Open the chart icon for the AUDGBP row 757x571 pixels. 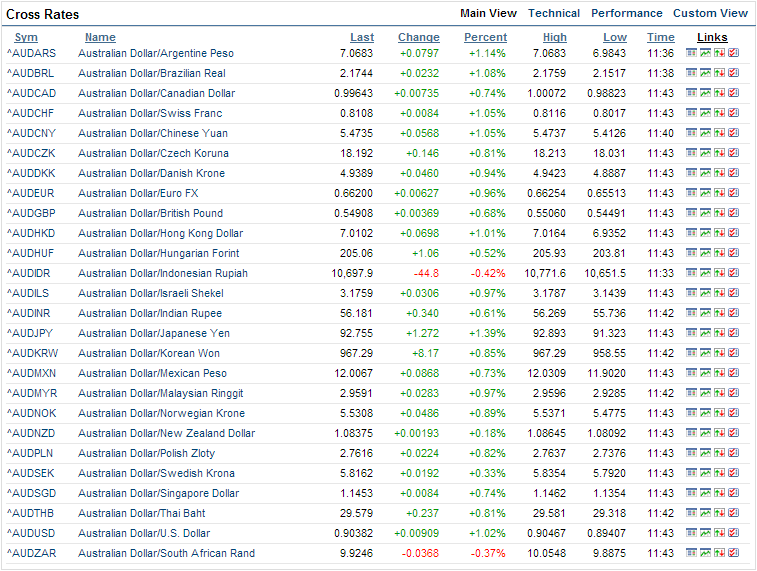(705, 213)
